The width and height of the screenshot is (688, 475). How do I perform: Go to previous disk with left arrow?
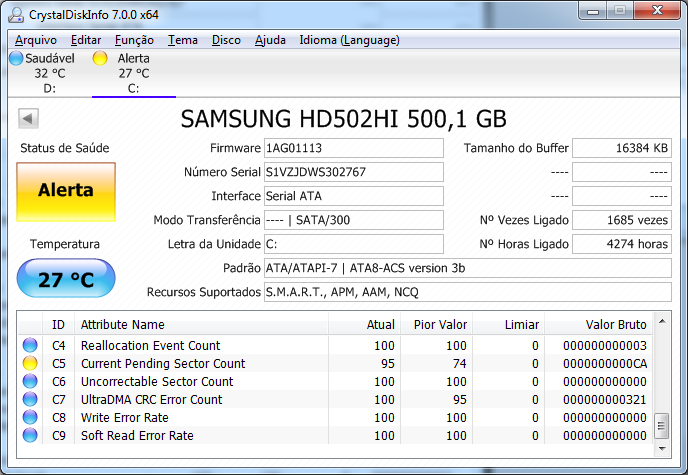(x=29, y=118)
